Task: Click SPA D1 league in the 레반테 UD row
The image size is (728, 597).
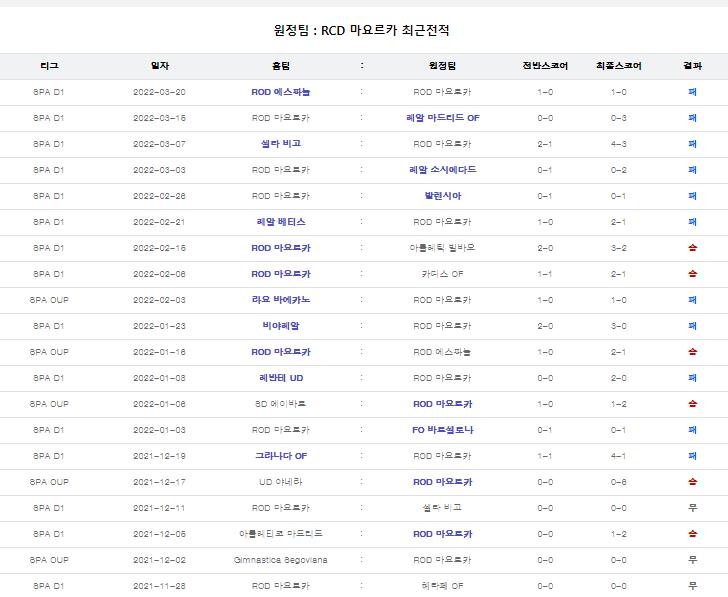Action: (49, 378)
